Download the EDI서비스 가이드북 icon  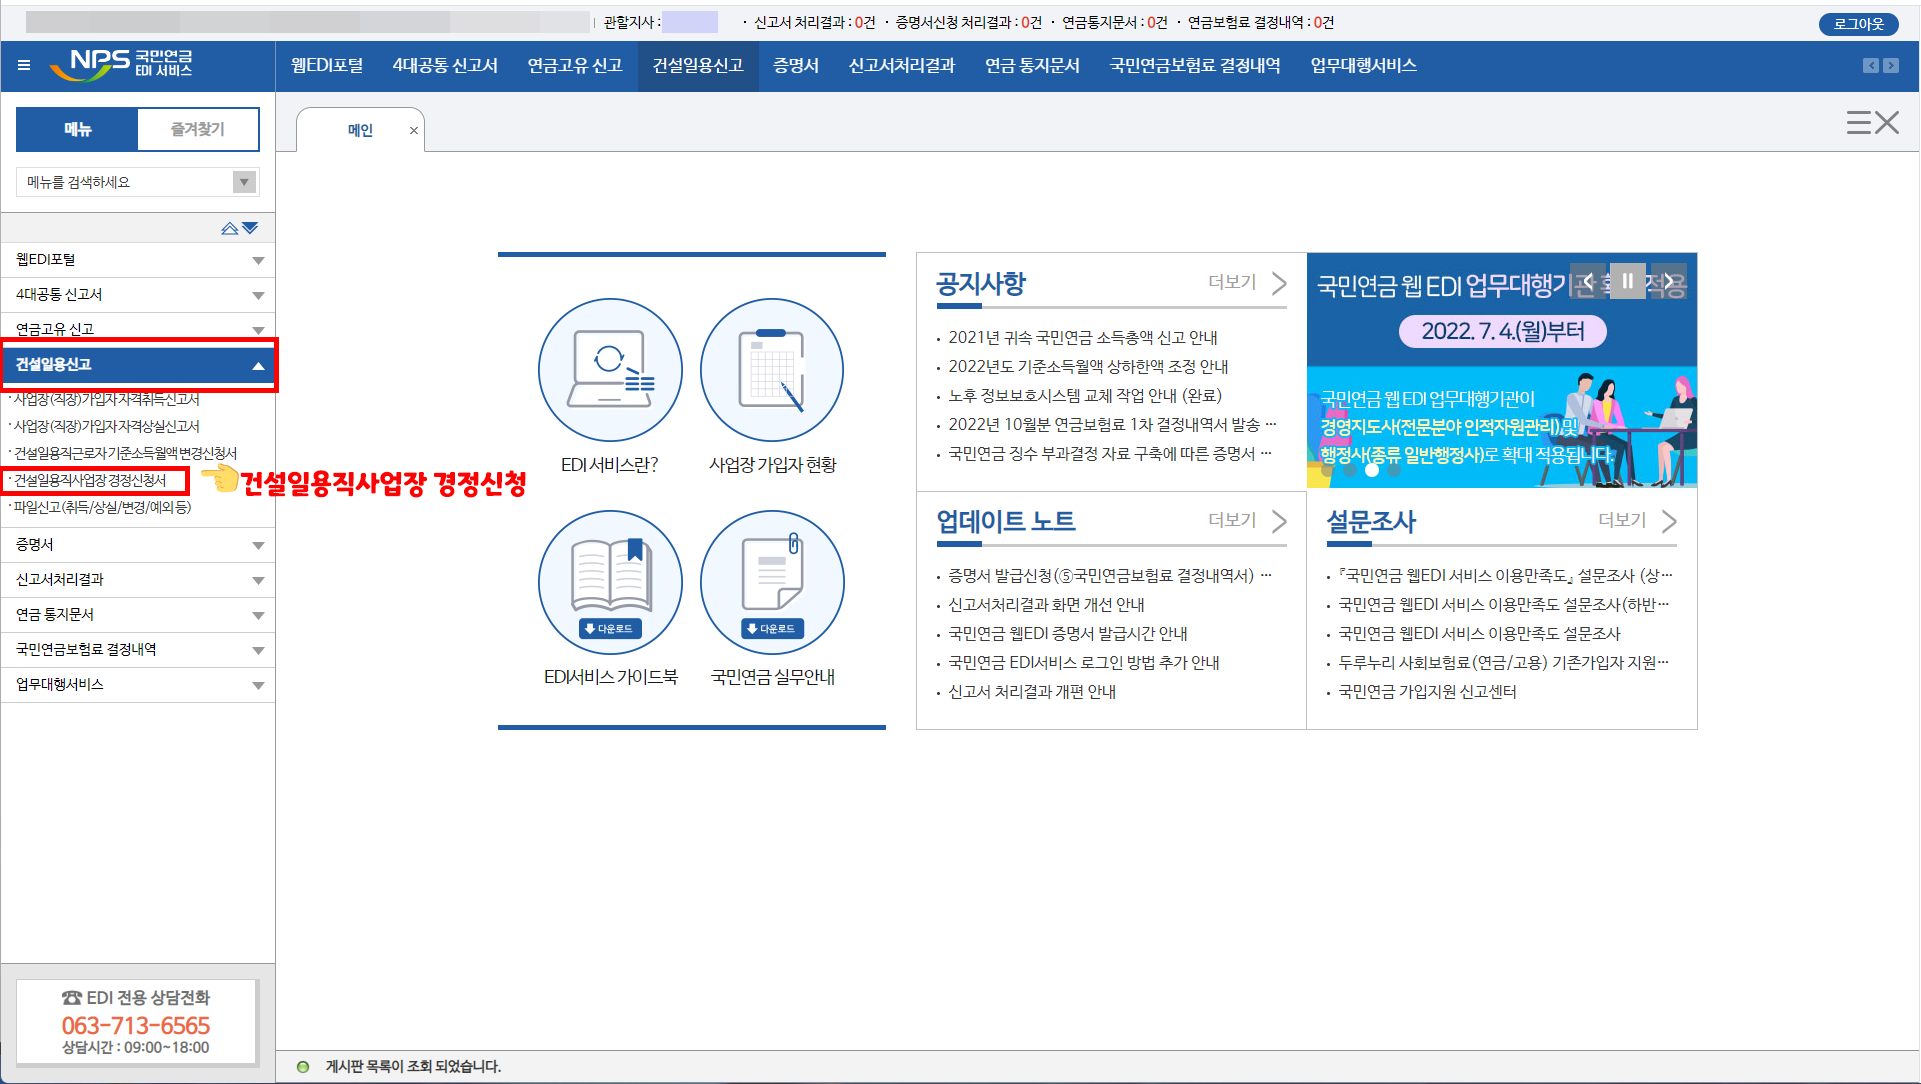tap(610, 582)
